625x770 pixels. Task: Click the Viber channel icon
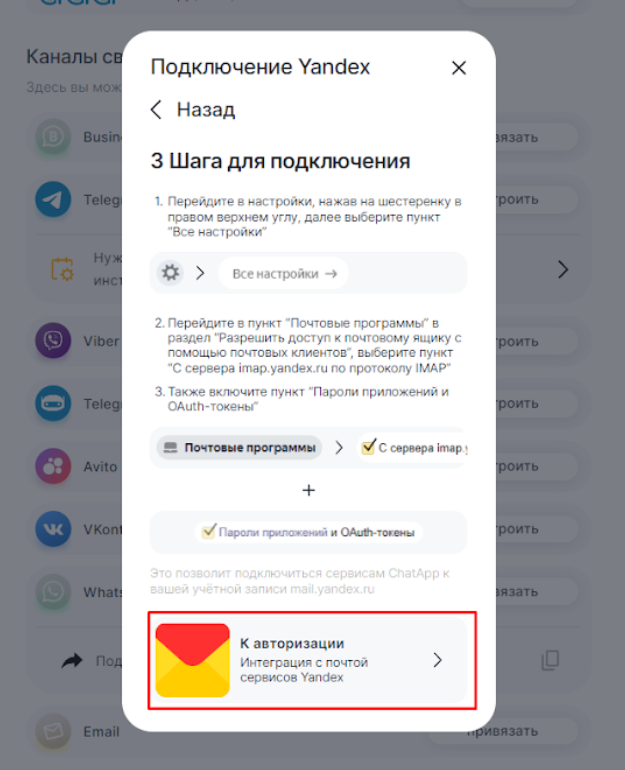click(x=53, y=340)
